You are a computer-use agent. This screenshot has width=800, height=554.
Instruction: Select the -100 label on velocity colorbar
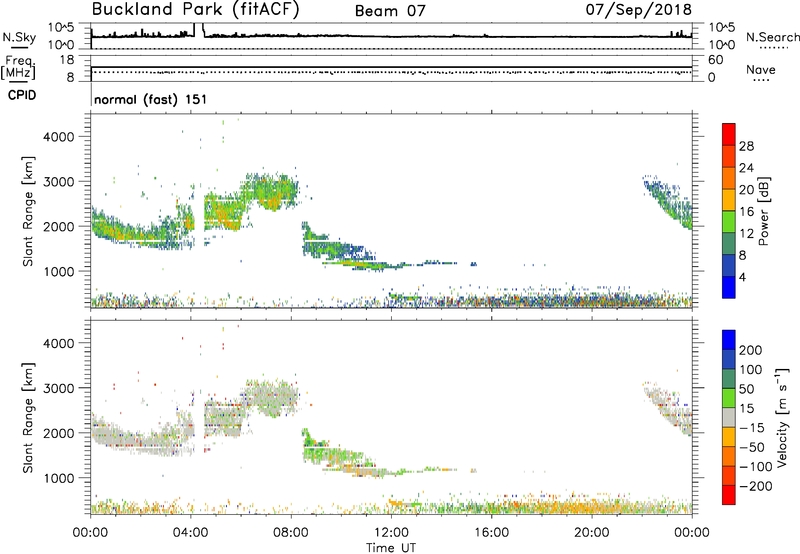point(756,467)
